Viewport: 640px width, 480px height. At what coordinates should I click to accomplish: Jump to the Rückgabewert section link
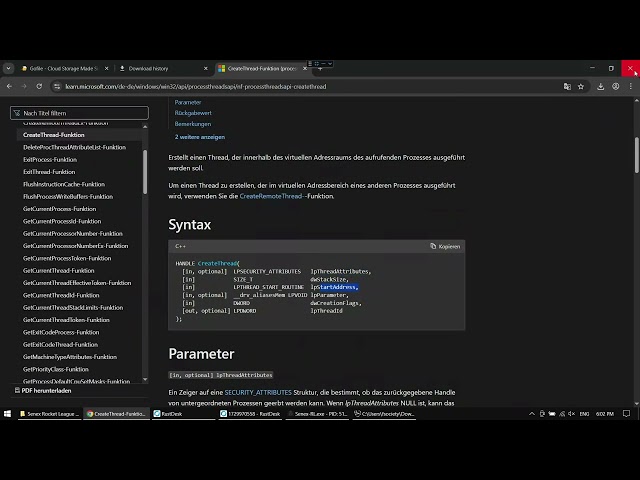[193, 113]
